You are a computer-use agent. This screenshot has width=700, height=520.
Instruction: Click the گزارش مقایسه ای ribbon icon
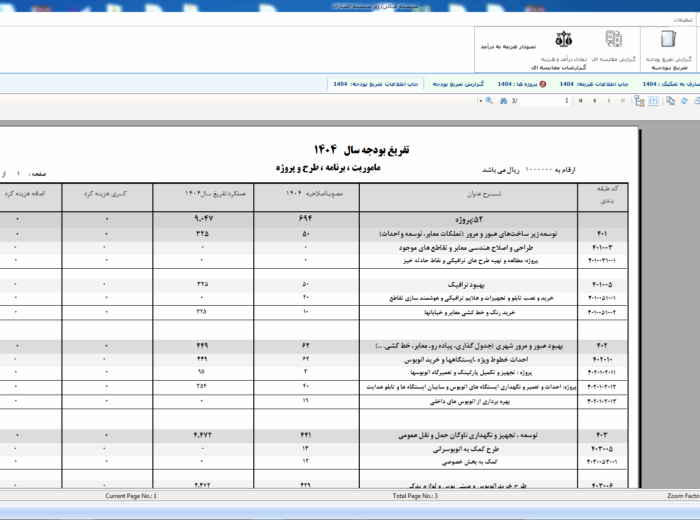pos(613,43)
